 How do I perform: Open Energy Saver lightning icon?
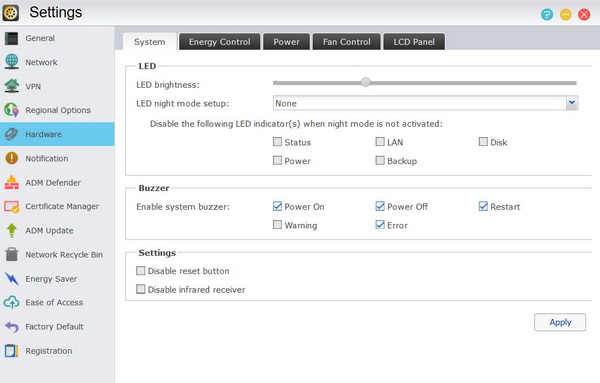click(x=11, y=279)
